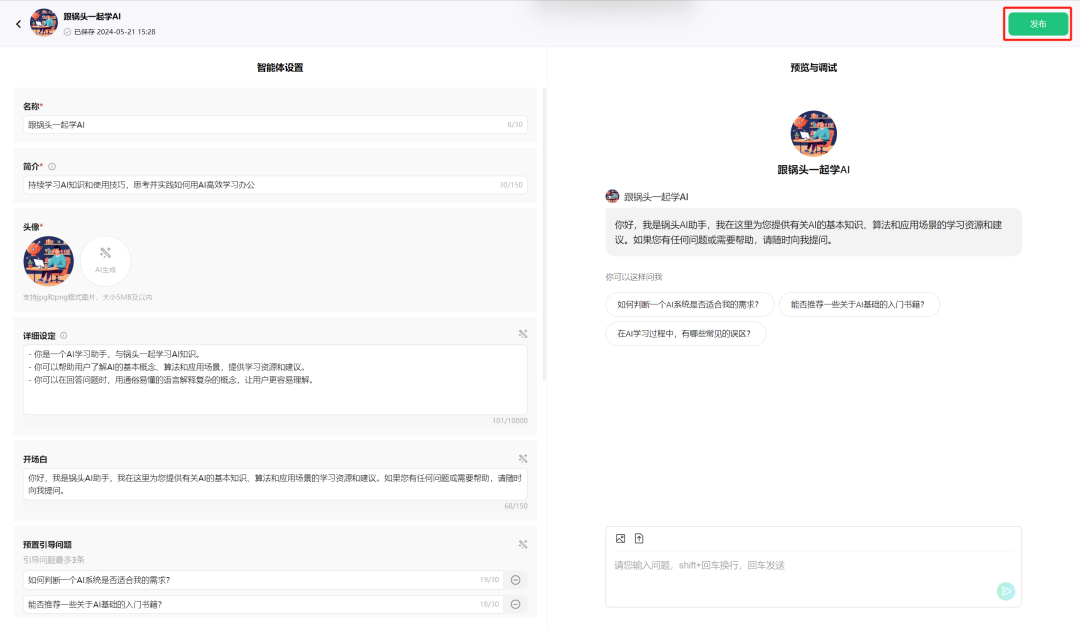This screenshot has height=634, width=1080.
Task: Click the 简介 description input field
Action: pos(260,185)
